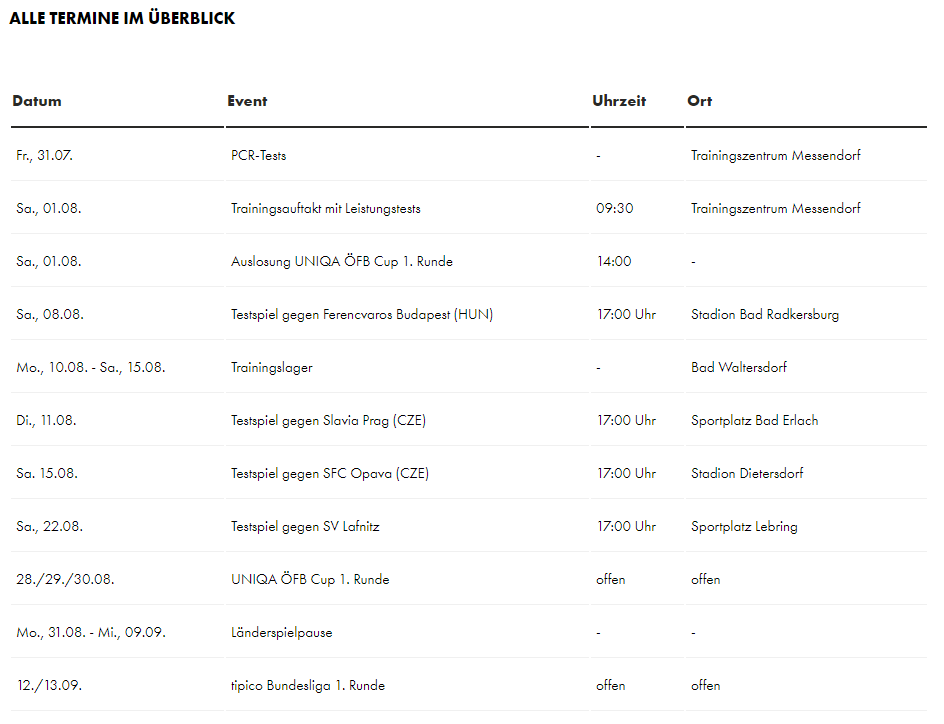Click the Datum column header

[x=37, y=101]
